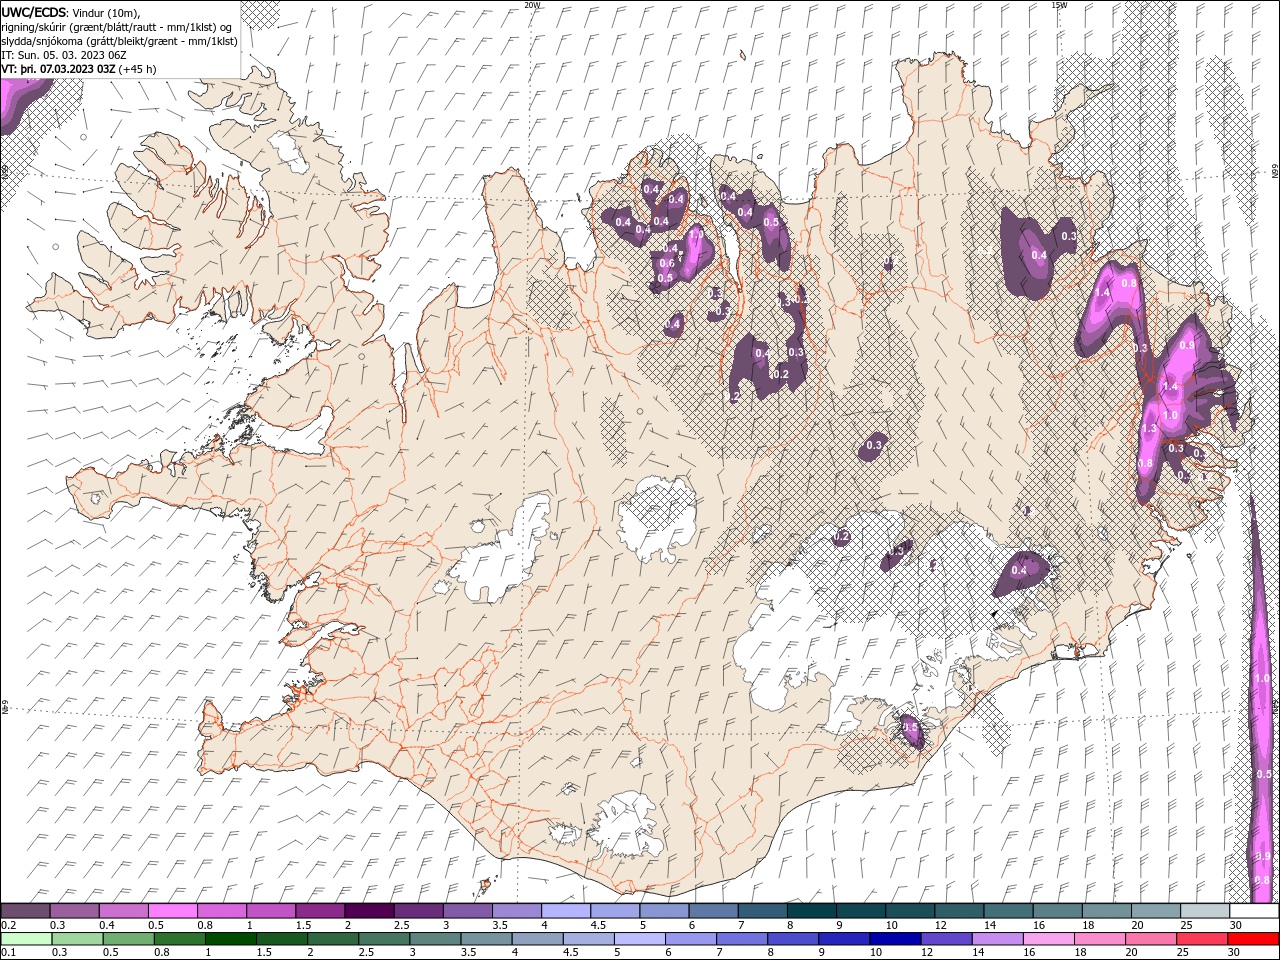Image resolution: width=1280 pixels, height=960 pixels.
Task: Select the rain legend 0.3 swatch
Action: click(76, 938)
